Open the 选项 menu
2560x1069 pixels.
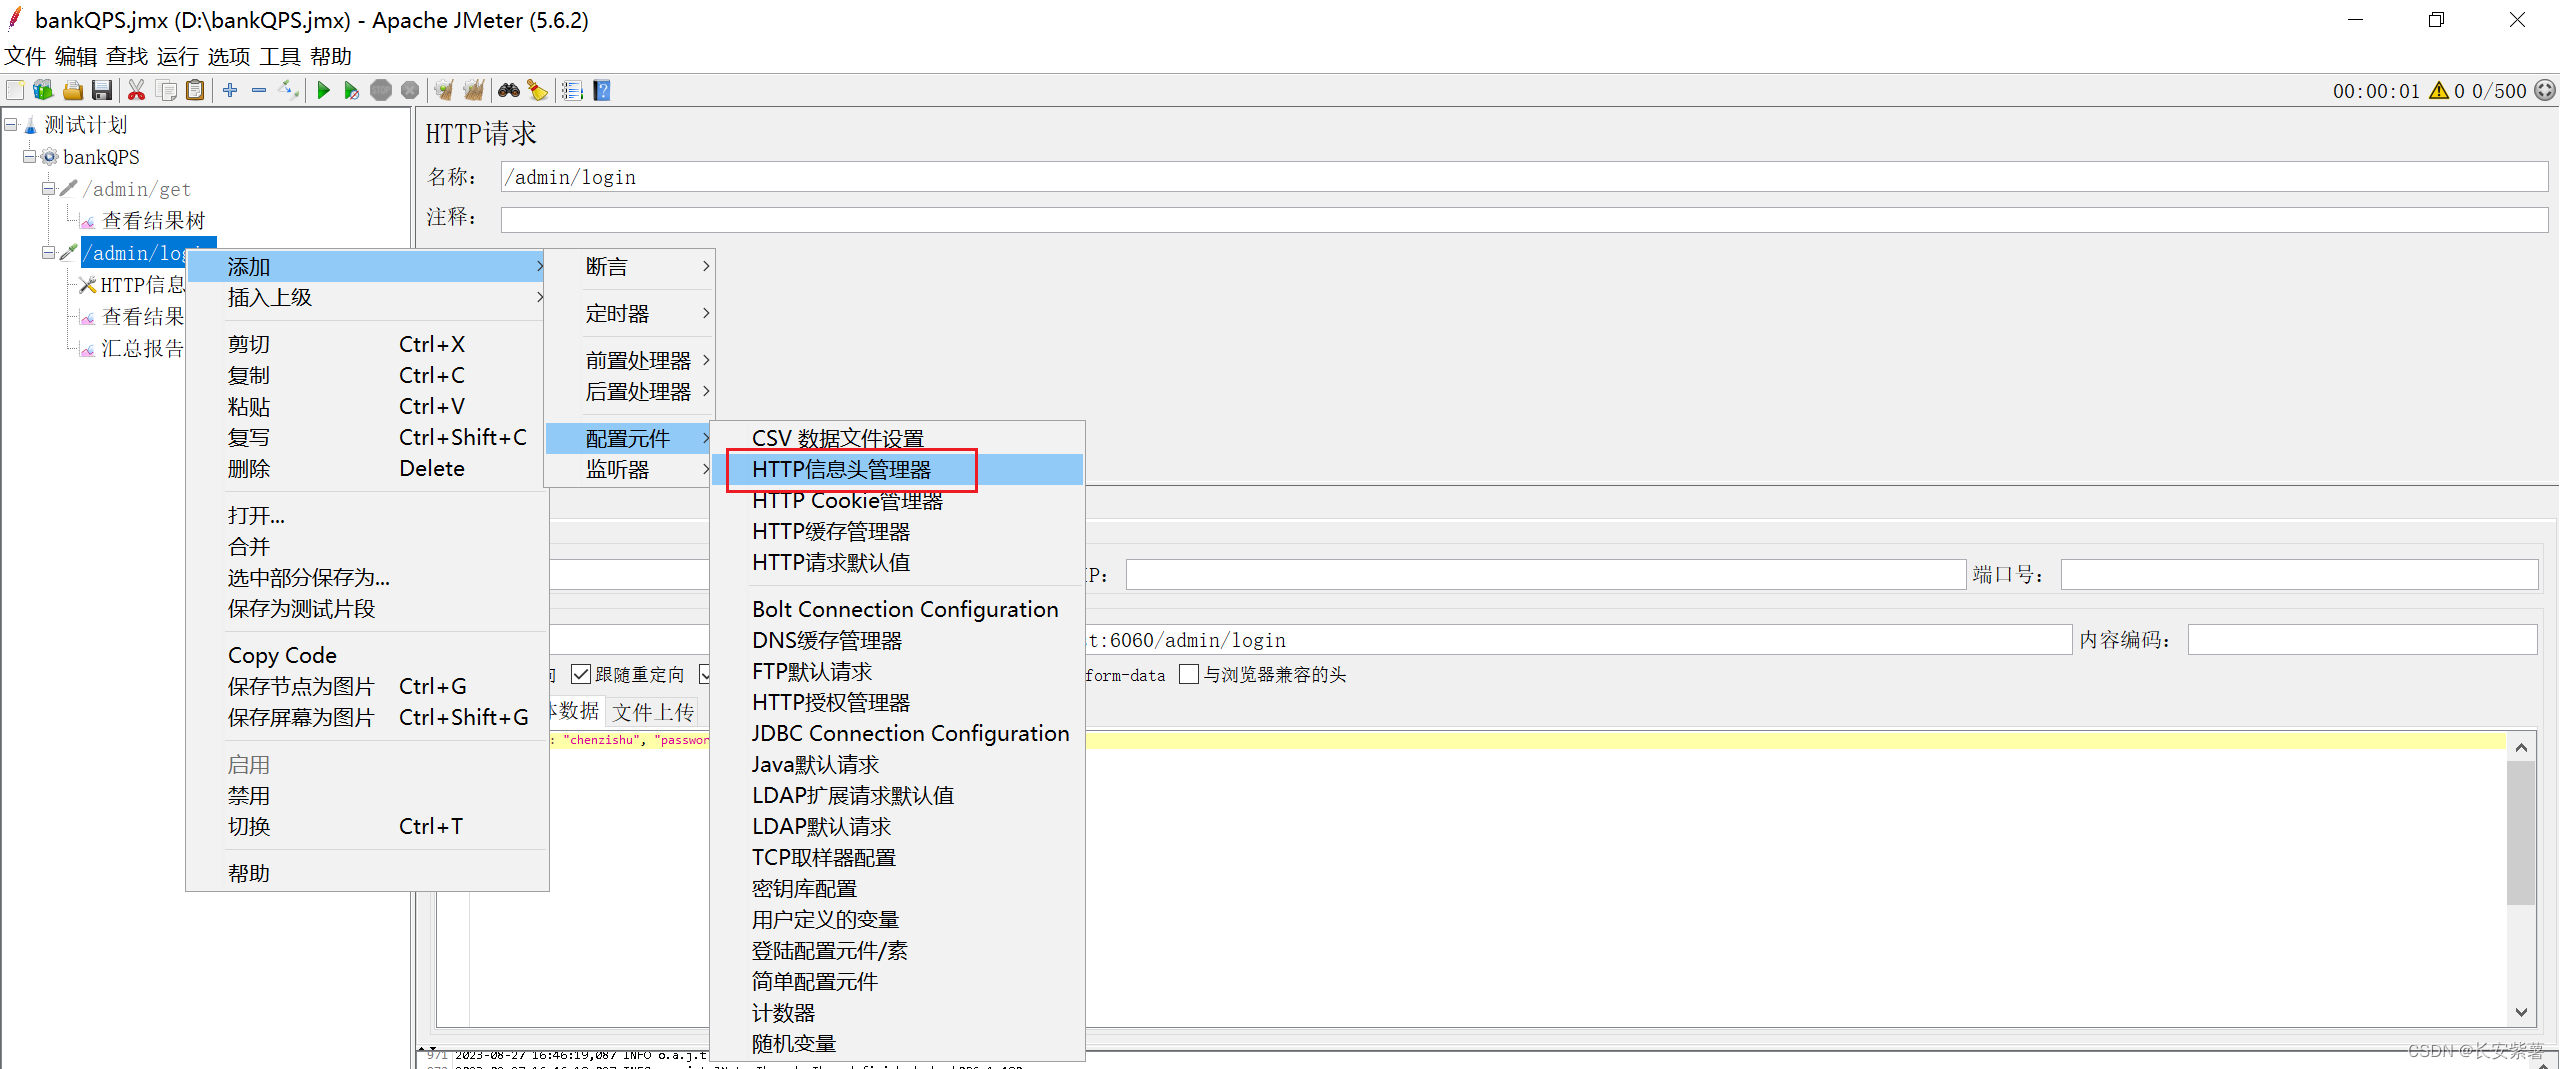tap(229, 57)
